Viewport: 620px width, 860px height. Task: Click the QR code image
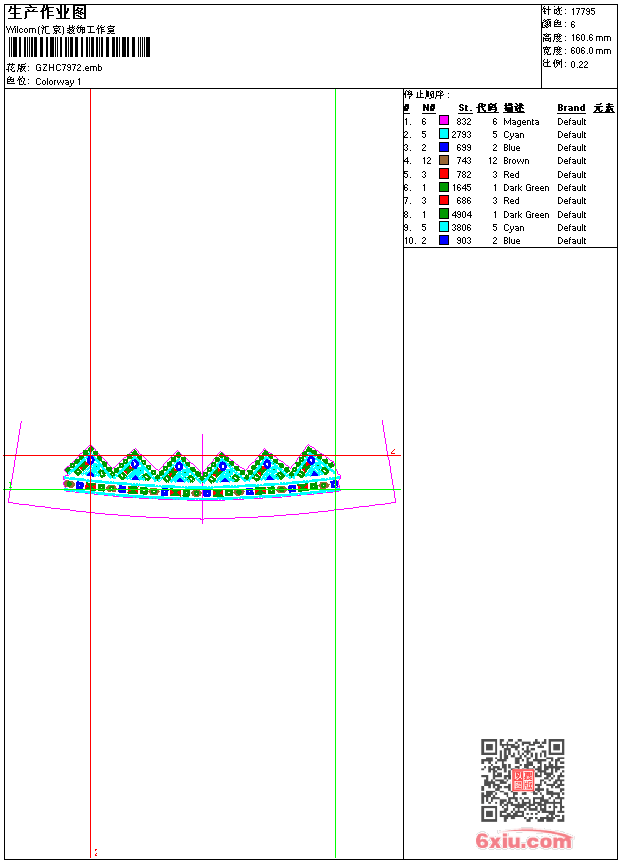[x=523, y=780]
